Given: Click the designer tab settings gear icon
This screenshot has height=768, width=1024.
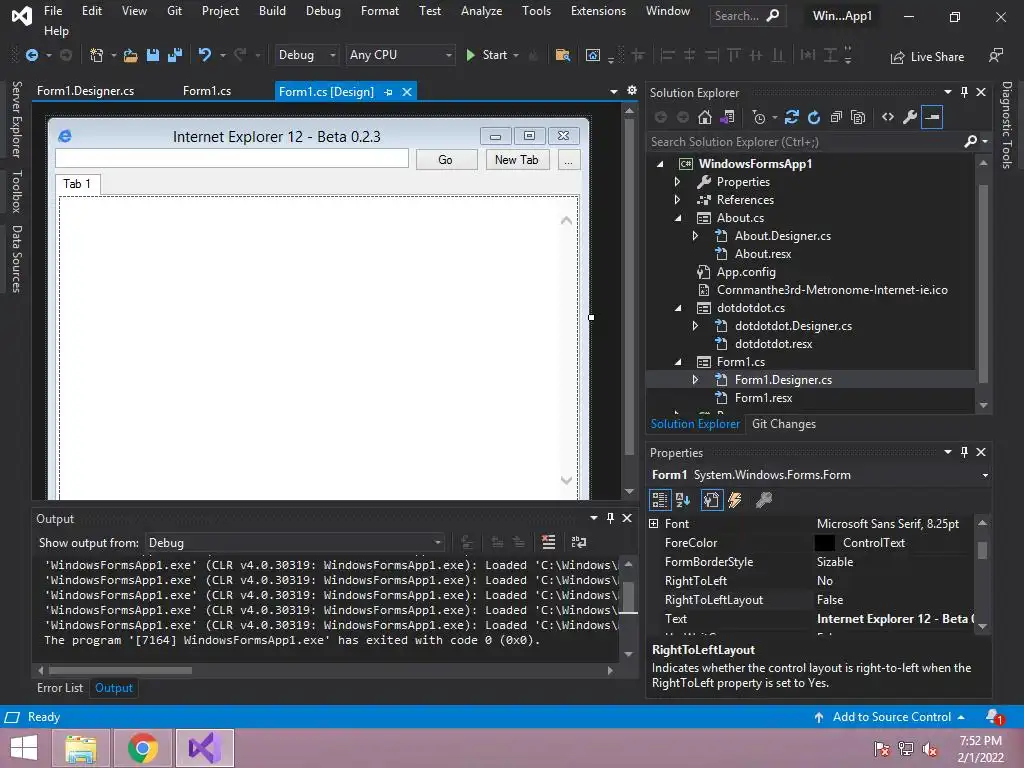Looking at the screenshot, I should (632, 91).
